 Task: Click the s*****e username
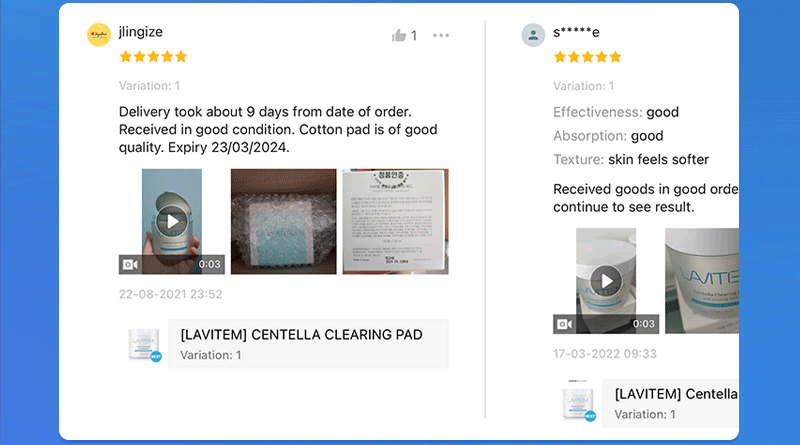coord(577,32)
